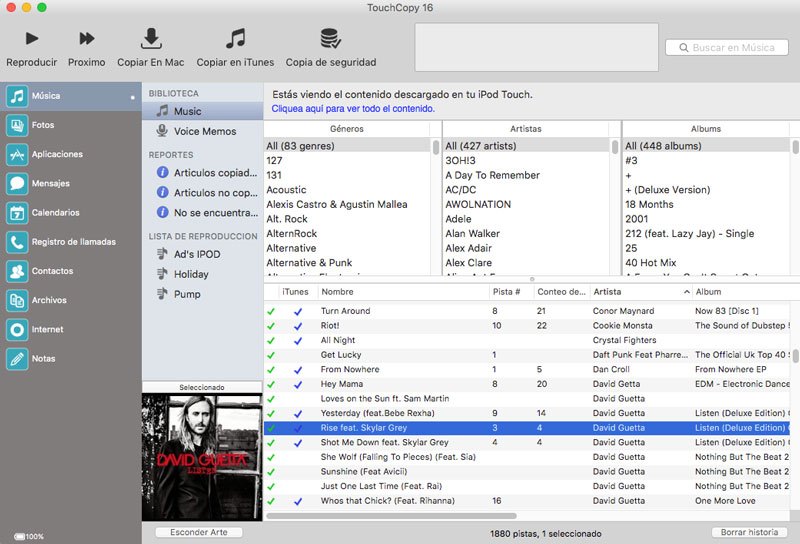Click the search magnifier icon
The width and height of the screenshot is (800, 544).
pos(684,47)
